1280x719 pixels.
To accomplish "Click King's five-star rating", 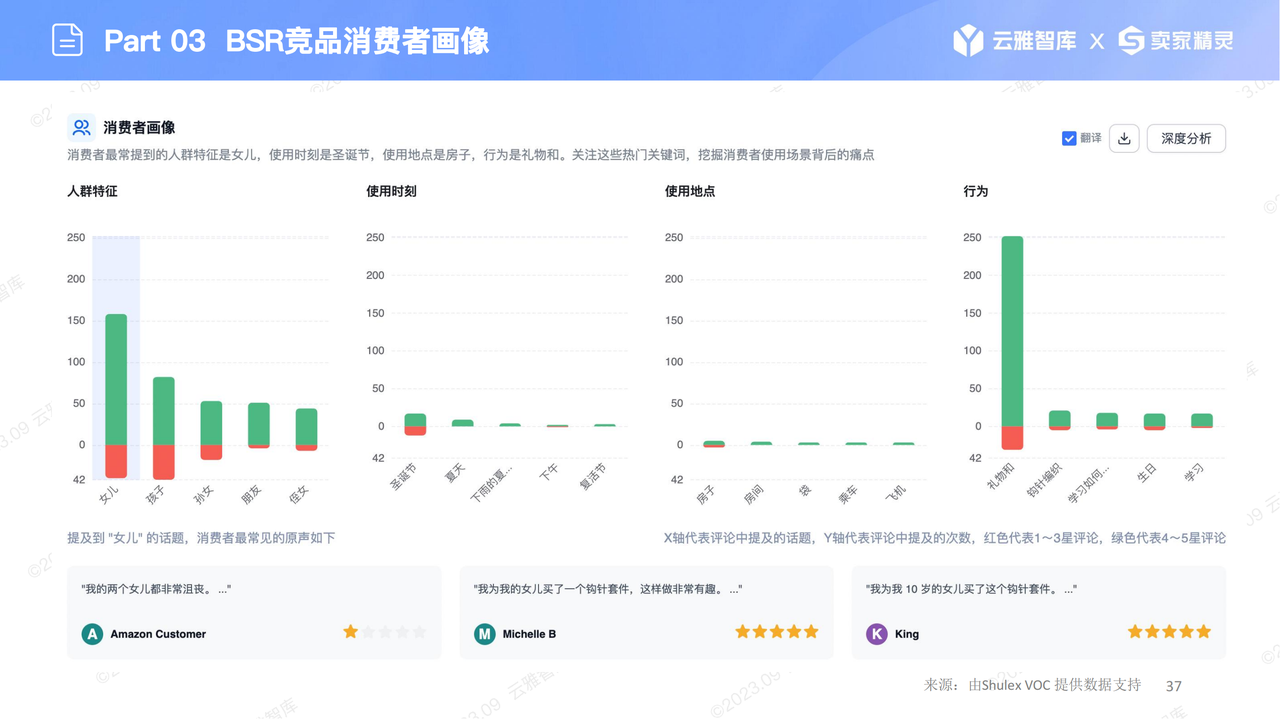I will [1169, 632].
